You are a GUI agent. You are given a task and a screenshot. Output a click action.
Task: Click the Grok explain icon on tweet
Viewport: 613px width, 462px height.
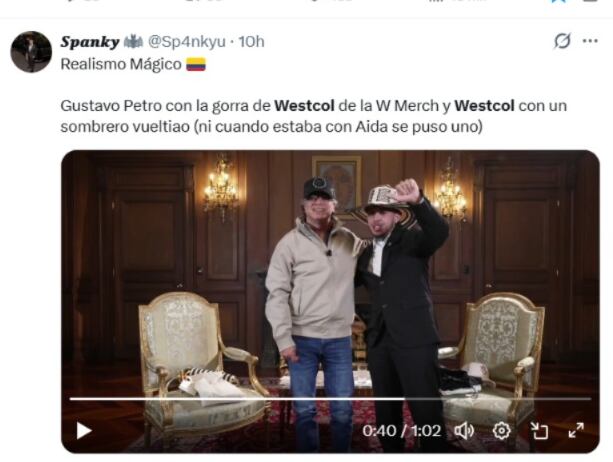pos(562,41)
